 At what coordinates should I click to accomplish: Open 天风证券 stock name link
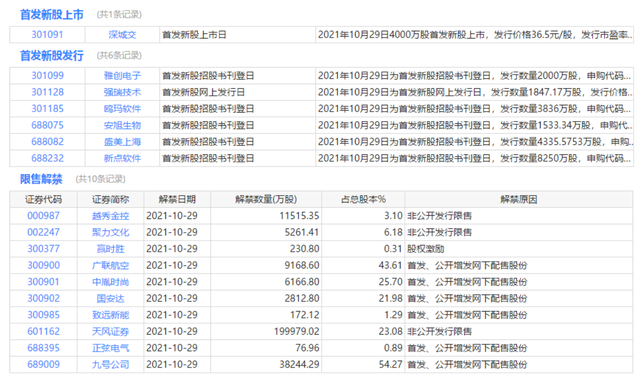(110, 332)
